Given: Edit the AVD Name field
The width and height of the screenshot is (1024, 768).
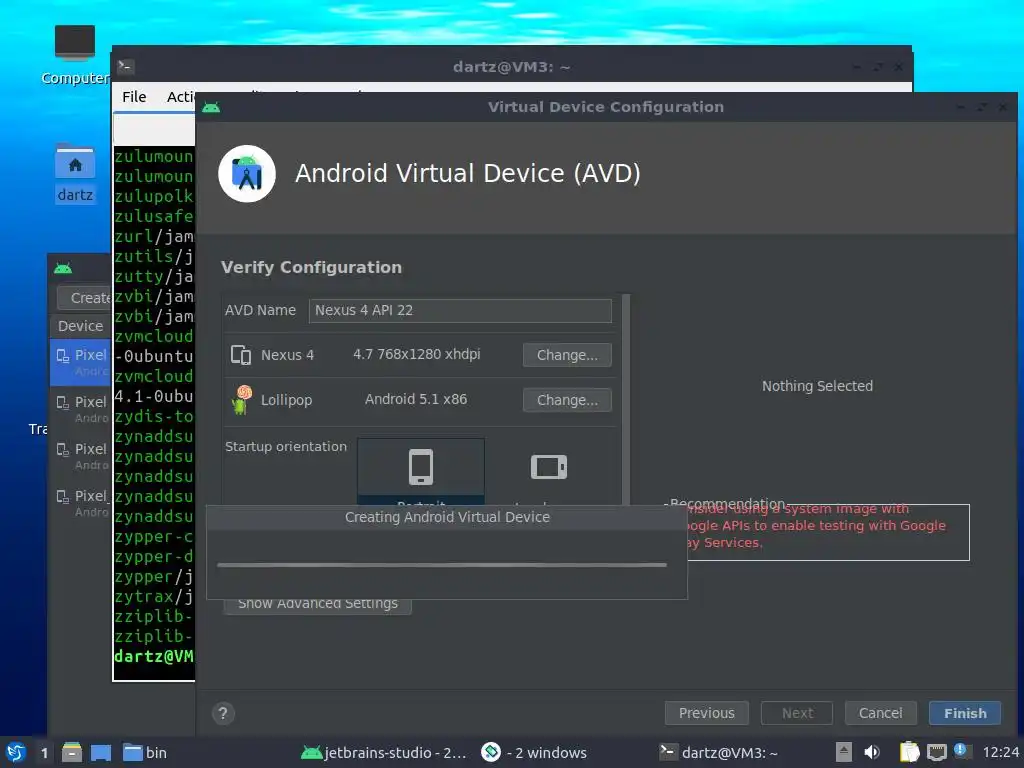Looking at the screenshot, I should 460,310.
